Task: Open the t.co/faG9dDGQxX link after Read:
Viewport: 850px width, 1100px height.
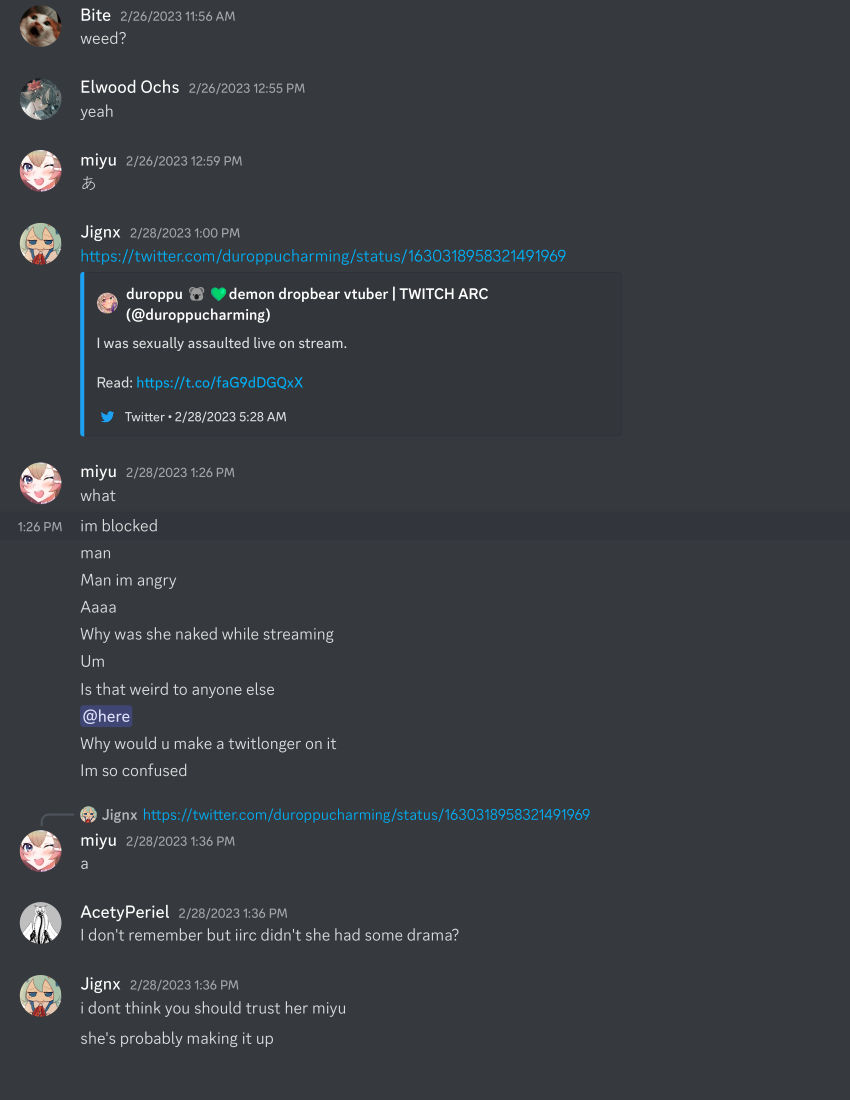Action: point(220,382)
